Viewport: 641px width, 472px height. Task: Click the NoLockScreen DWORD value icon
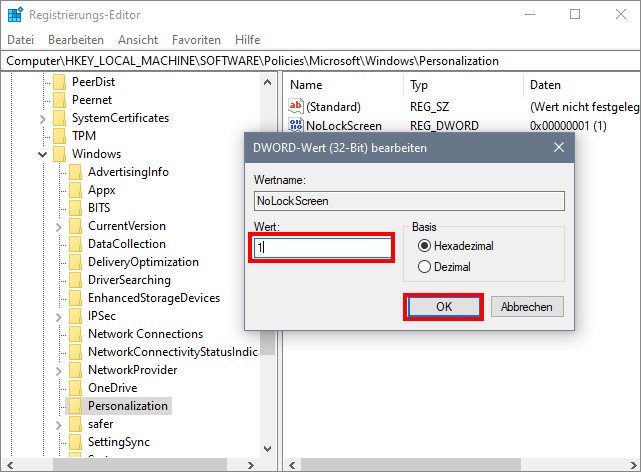(x=296, y=125)
